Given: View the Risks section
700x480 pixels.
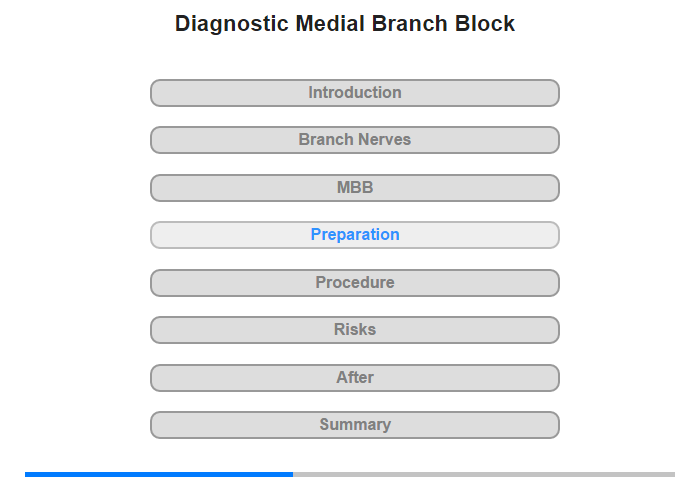Looking at the screenshot, I should pyautogui.click(x=355, y=330).
